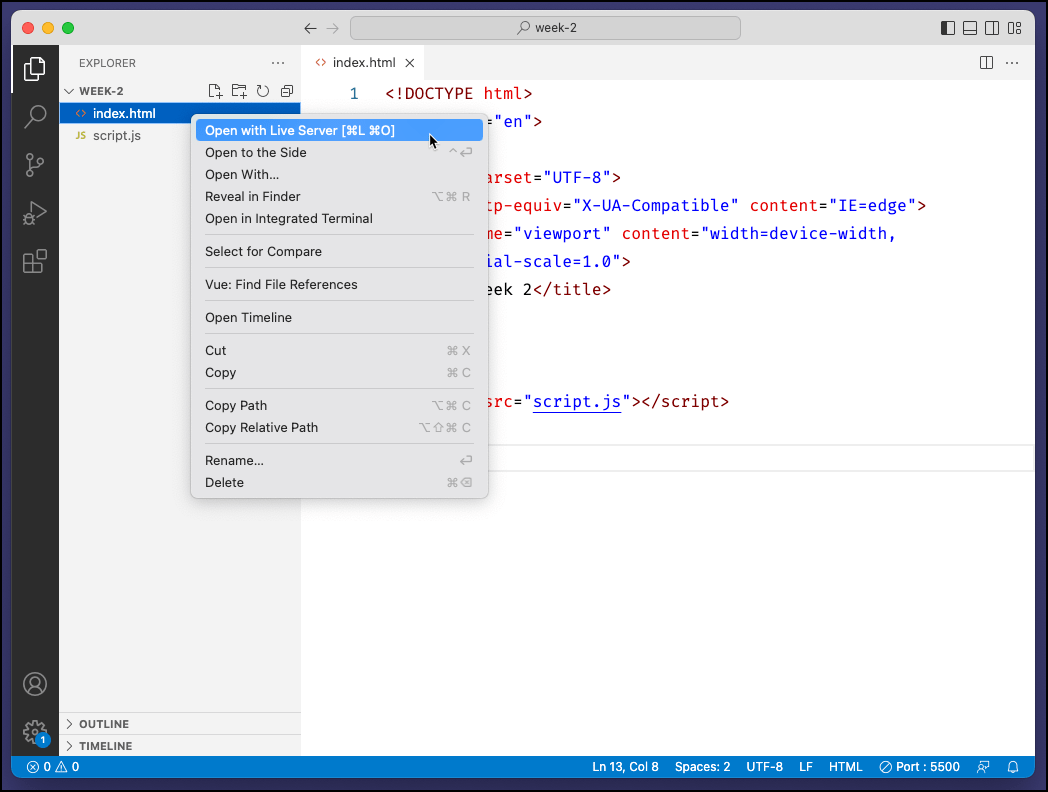The width and height of the screenshot is (1048, 792).
Task: Open the Source Control view
Action: tap(35, 165)
